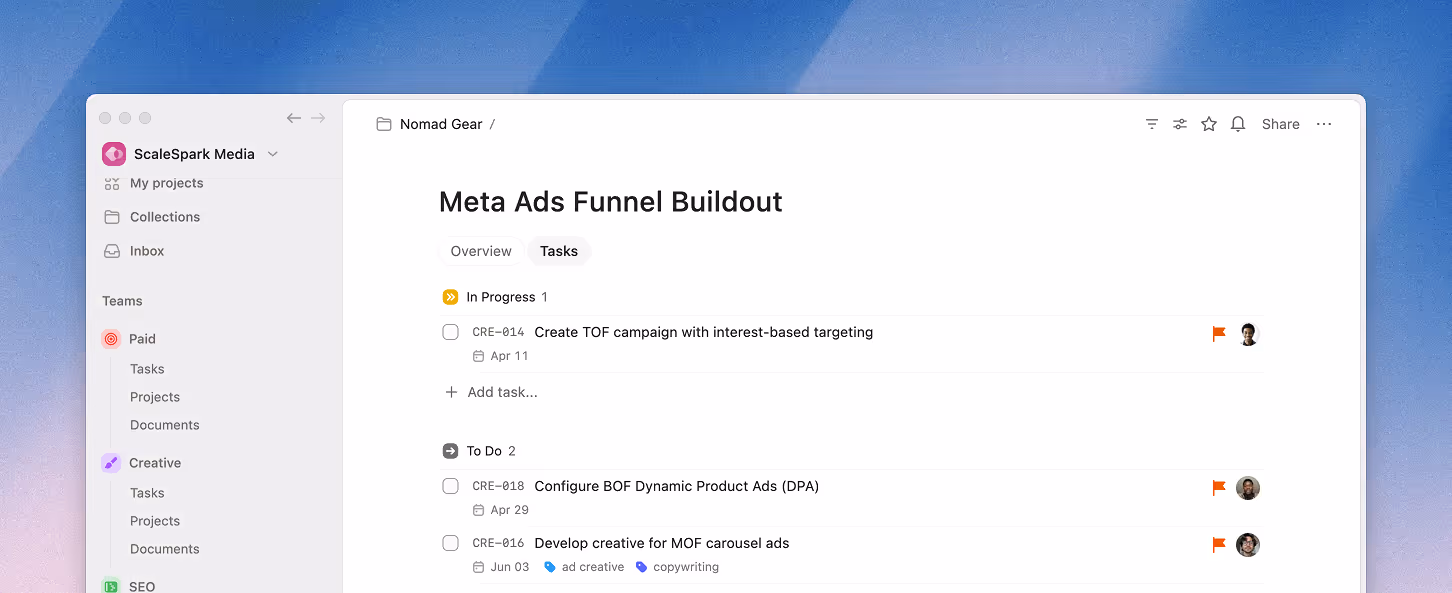Click the Paid team target icon
Image resolution: width=1452 pixels, height=593 pixels.
click(111, 339)
